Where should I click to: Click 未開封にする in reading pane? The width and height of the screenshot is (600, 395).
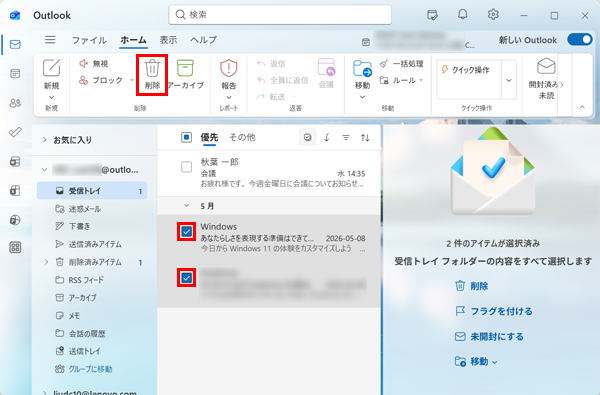[489, 336]
